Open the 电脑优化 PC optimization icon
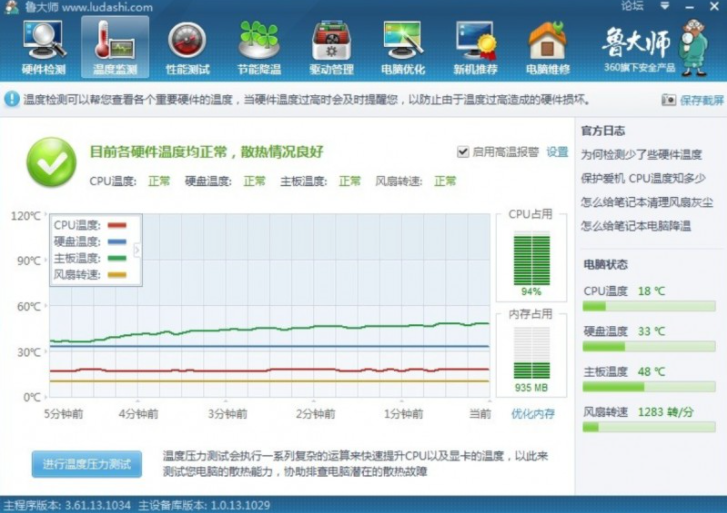 click(403, 47)
